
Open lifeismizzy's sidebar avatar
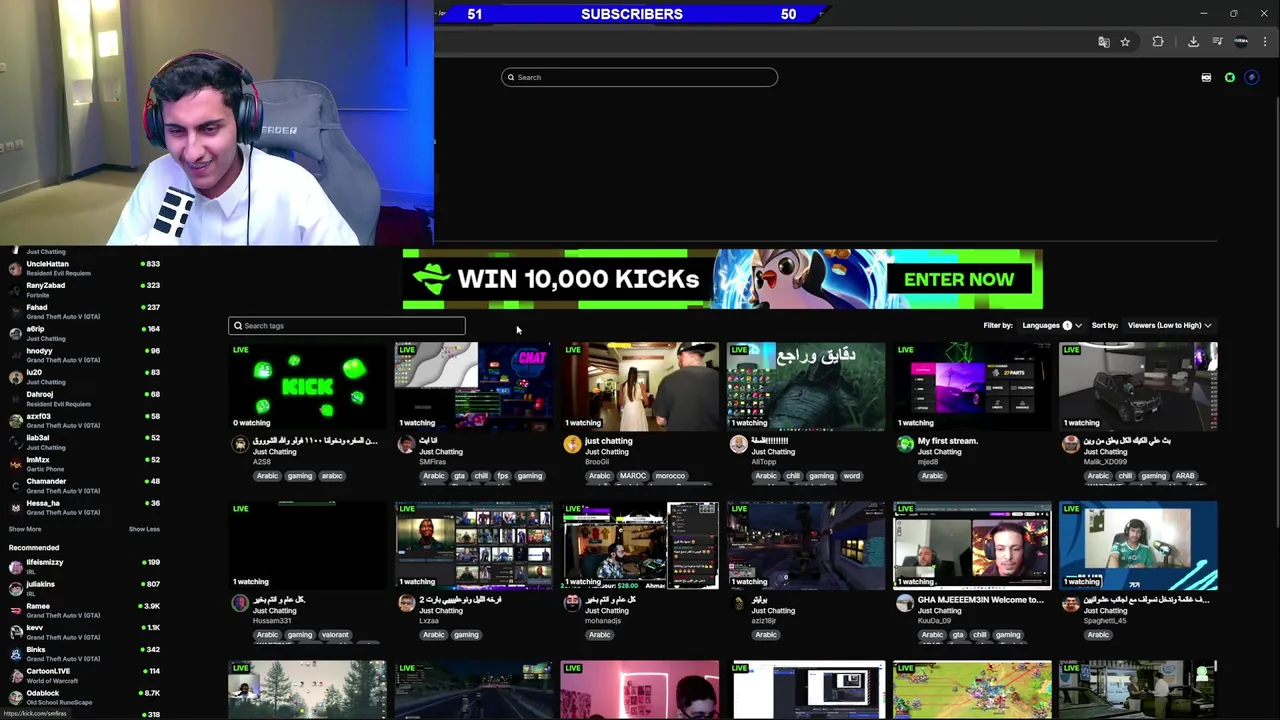point(15,567)
